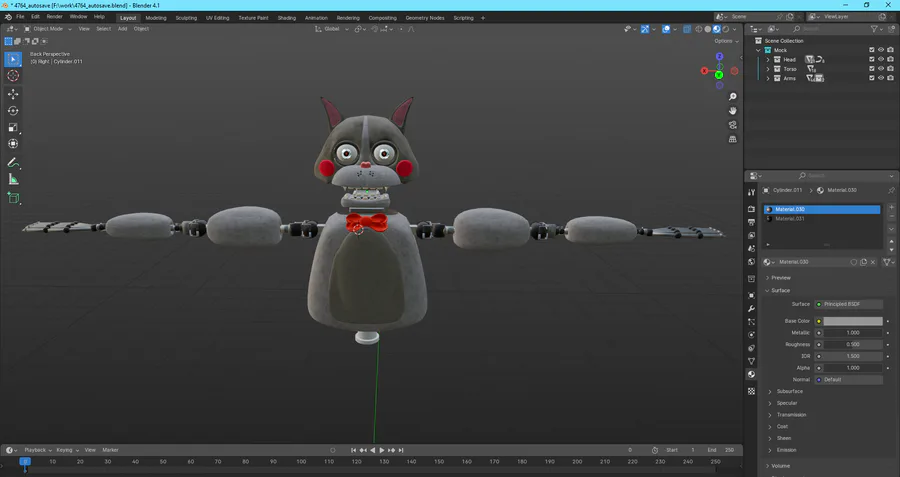Open the Output properties tab

coord(751,222)
